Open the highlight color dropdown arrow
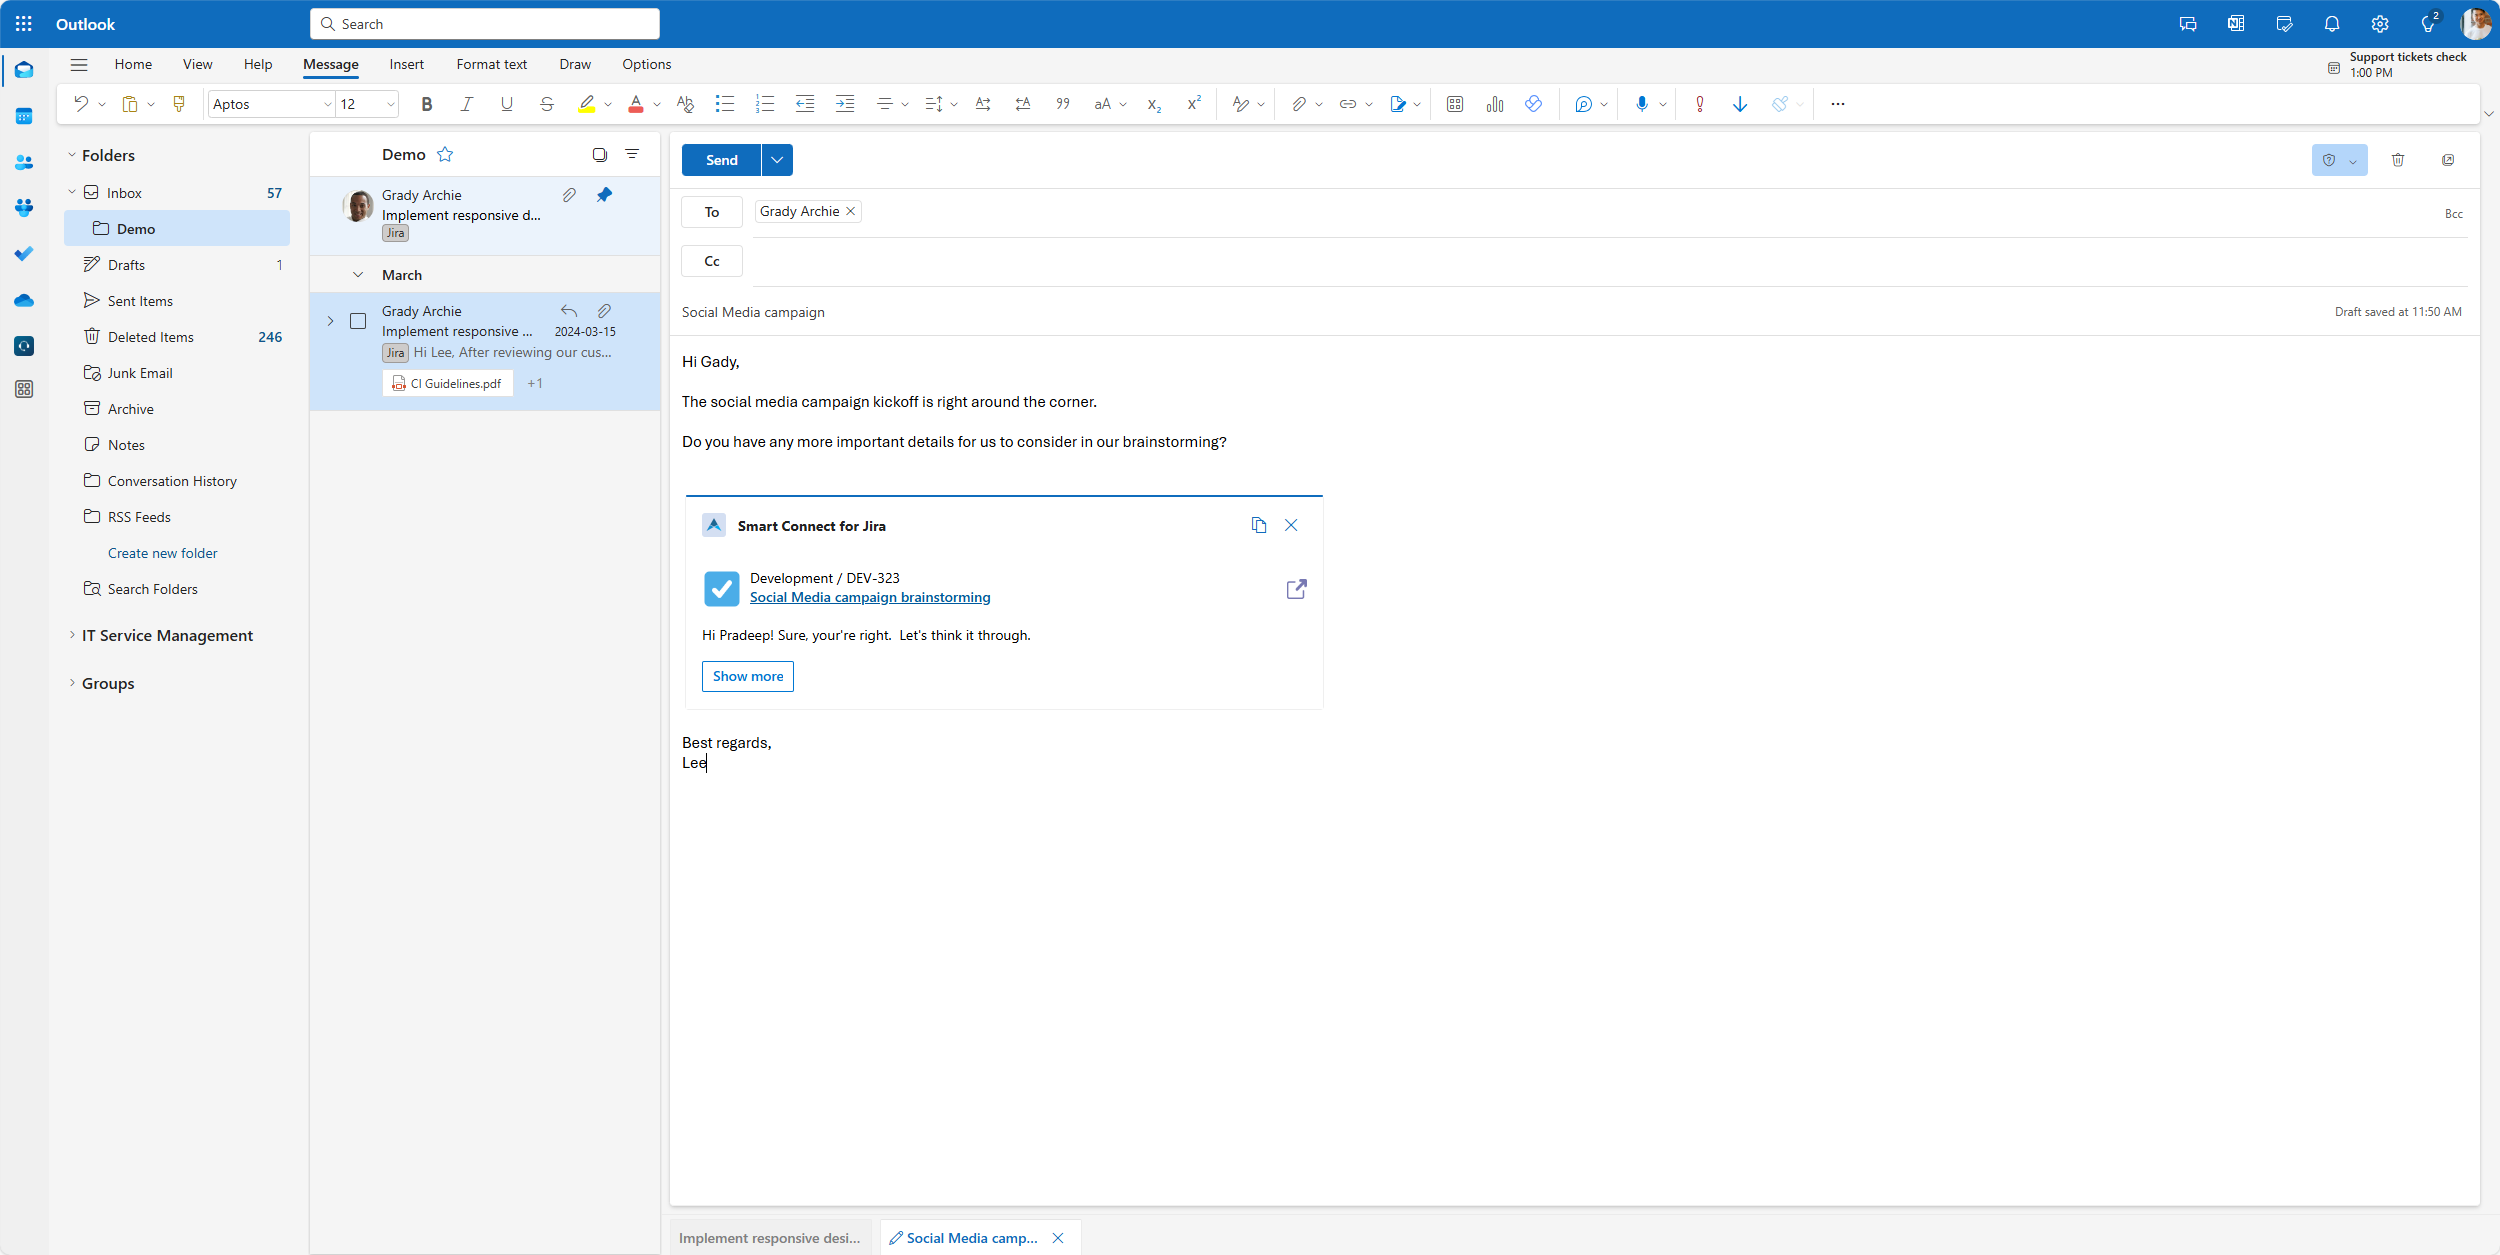This screenshot has width=2500, height=1255. click(x=608, y=104)
